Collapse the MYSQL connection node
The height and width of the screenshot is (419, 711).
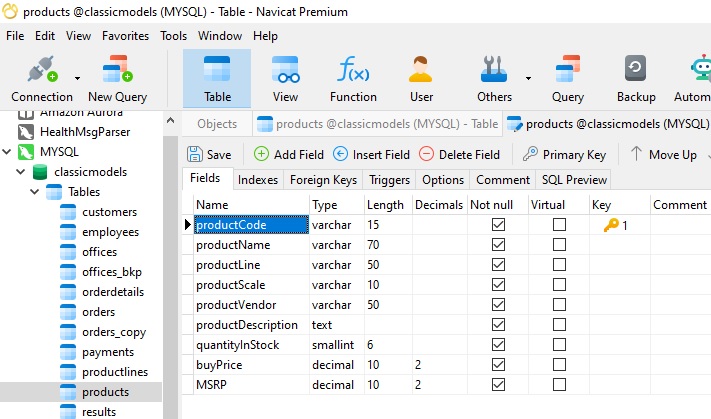click(x=7, y=151)
